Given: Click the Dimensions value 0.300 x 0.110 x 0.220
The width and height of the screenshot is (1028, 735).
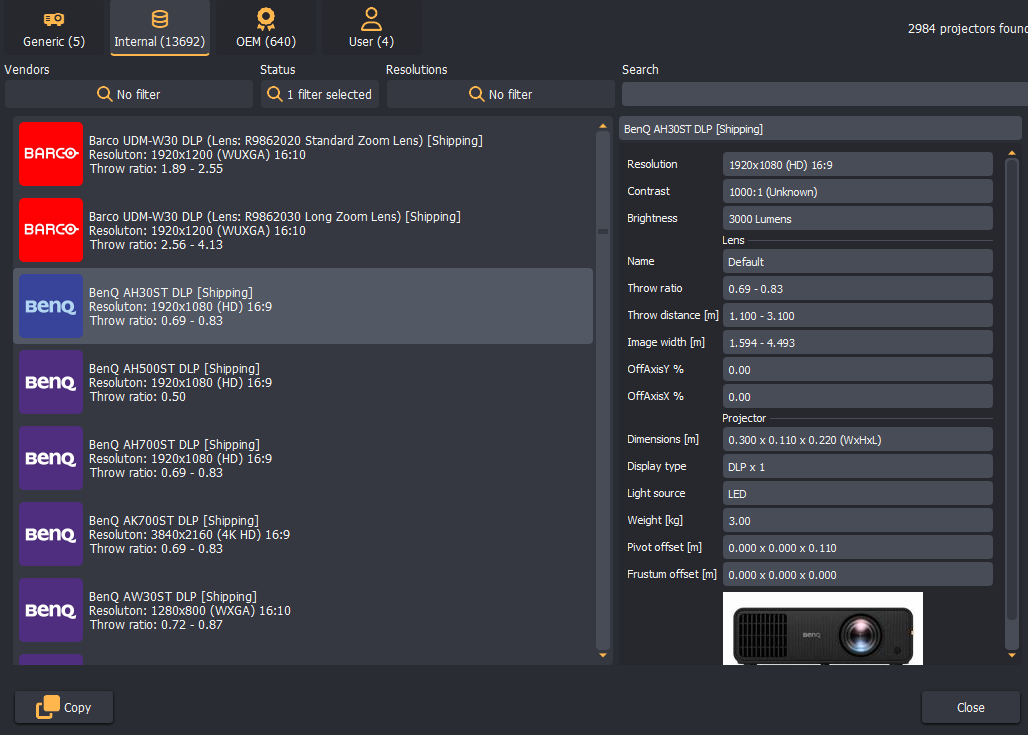Looking at the screenshot, I should point(858,439).
